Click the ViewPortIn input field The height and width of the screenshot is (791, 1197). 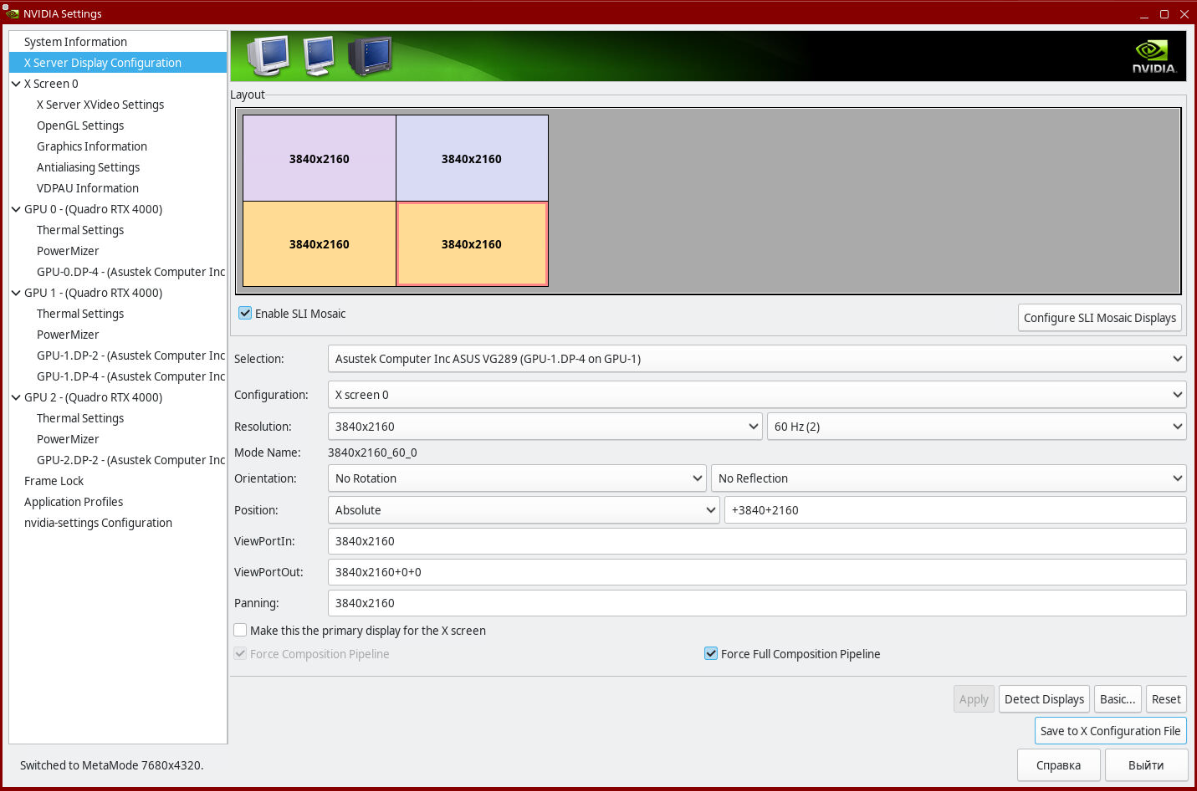[x=757, y=541]
